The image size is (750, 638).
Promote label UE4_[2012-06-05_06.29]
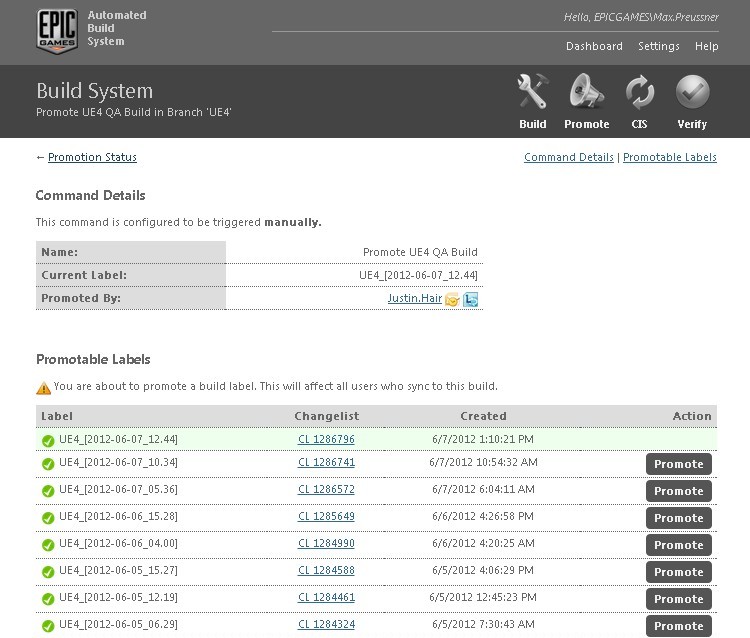[679, 626]
